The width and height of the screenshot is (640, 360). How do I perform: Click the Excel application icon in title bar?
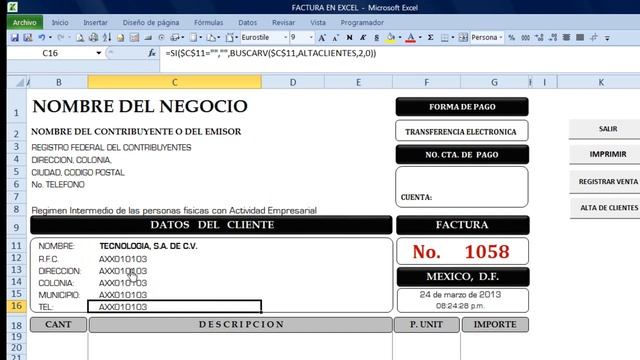[x=13, y=7]
